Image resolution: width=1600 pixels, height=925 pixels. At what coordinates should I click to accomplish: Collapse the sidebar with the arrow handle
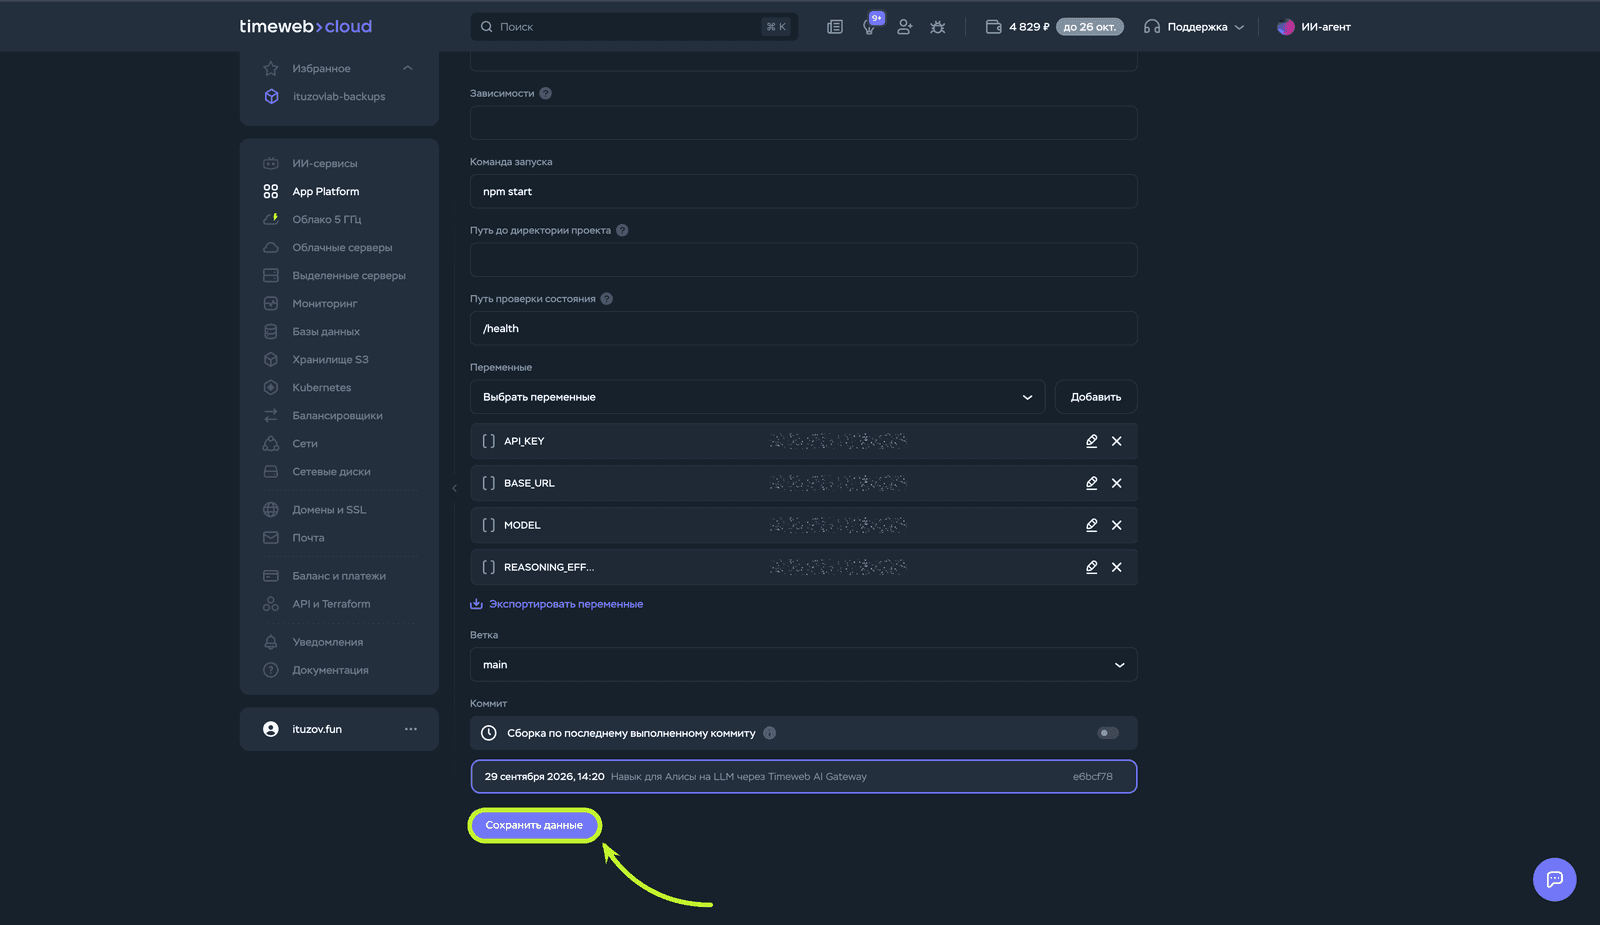coord(454,488)
